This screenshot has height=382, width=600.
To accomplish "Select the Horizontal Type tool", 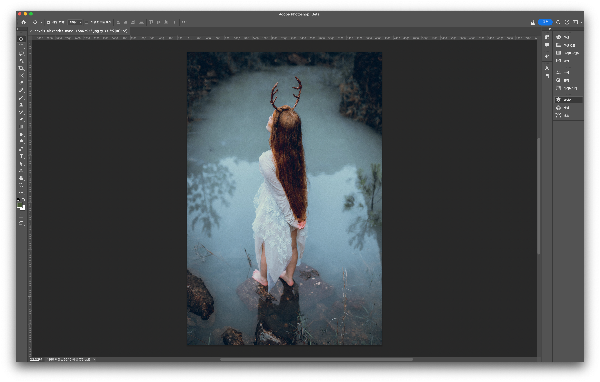I will pyautogui.click(x=21, y=156).
